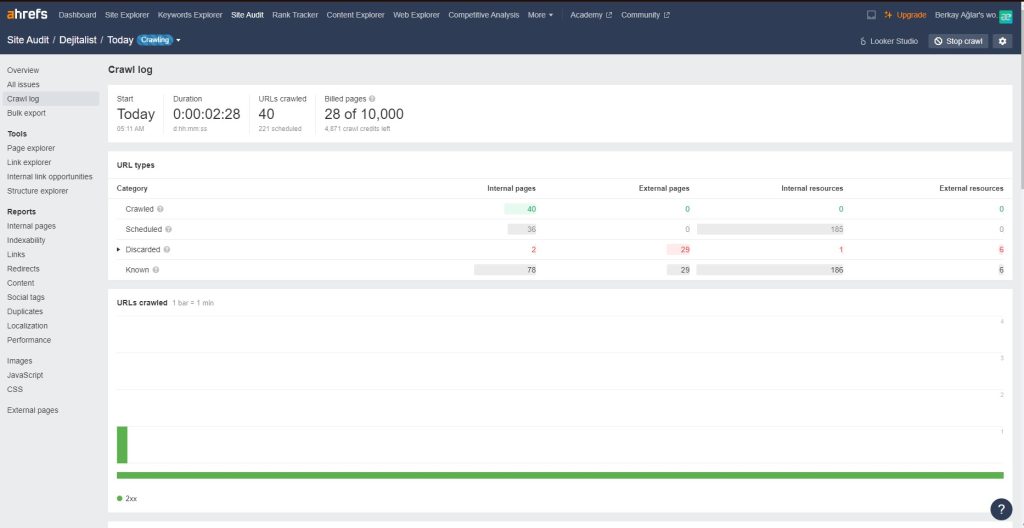Open Keywords Explorer
This screenshot has height=528, width=1024.
[190, 15]
